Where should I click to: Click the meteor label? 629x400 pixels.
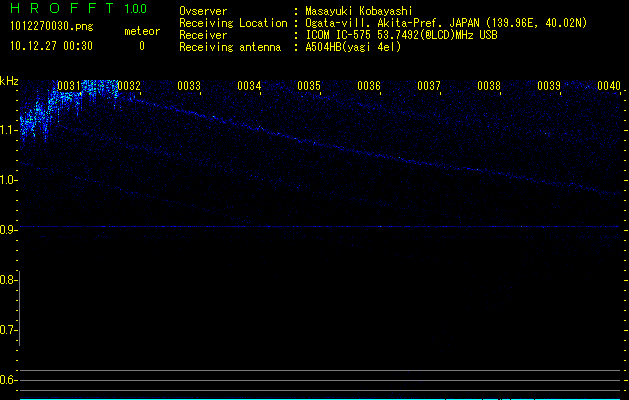pyautogui.click(x=142, y=31)
